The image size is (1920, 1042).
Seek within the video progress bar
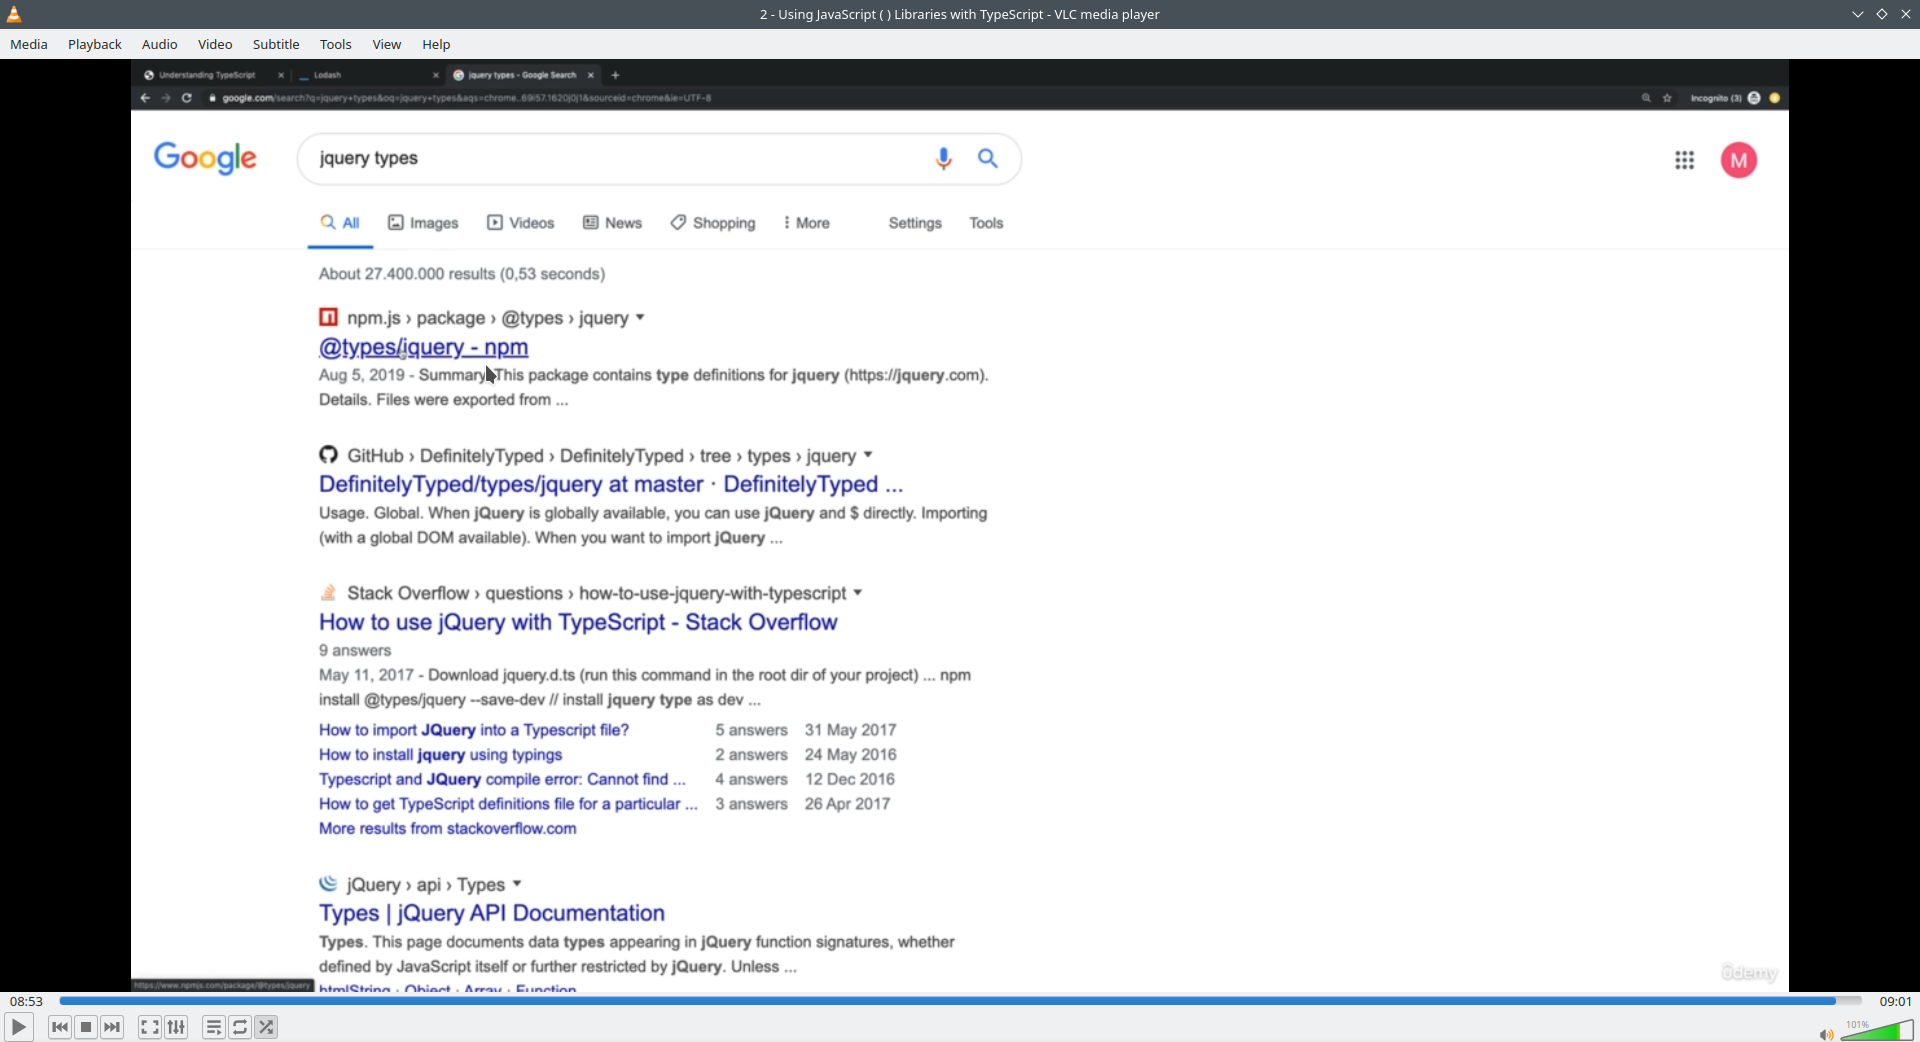click(x=960, y=1001)
